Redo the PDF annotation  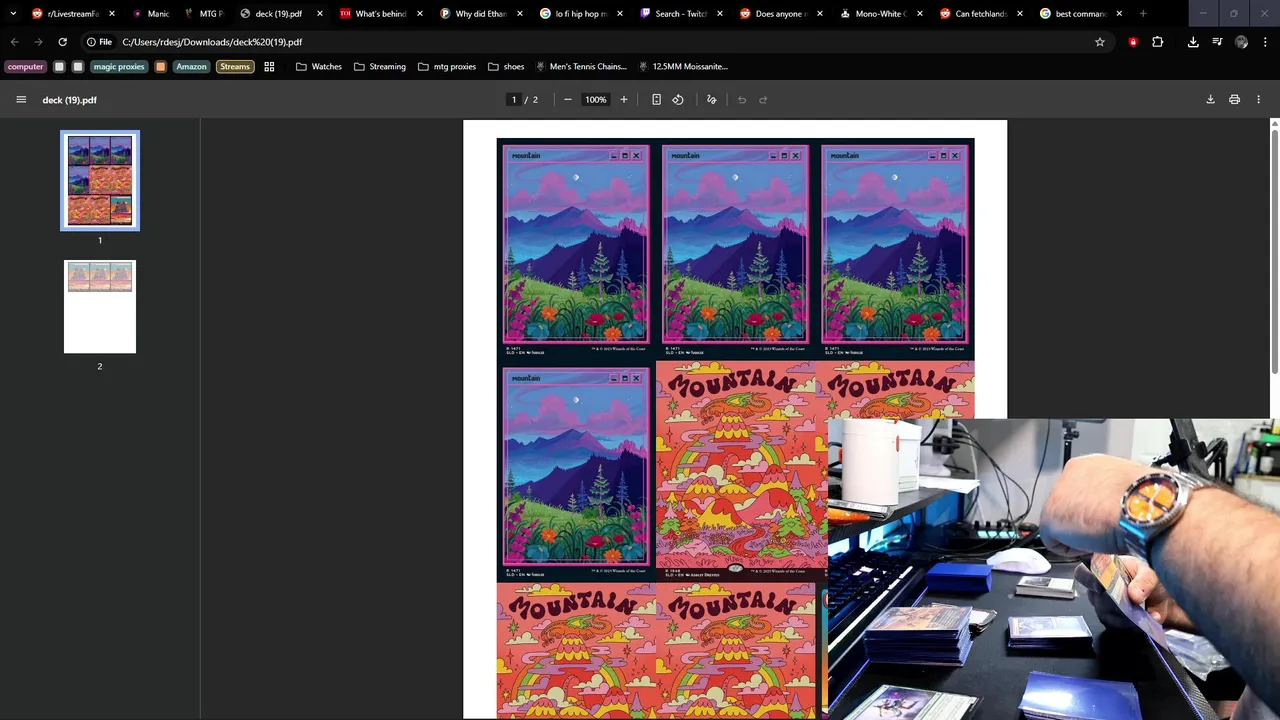pyautogui.click(x=763, y=100)
